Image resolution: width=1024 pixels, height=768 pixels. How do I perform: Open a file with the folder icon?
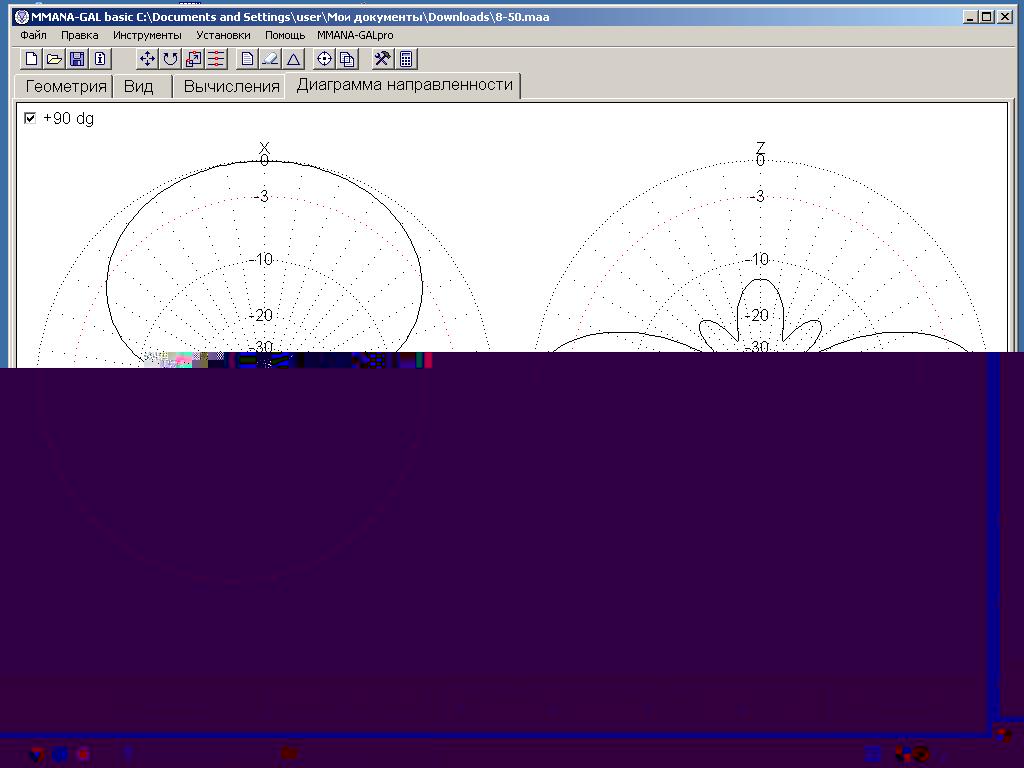click(55, 59)
